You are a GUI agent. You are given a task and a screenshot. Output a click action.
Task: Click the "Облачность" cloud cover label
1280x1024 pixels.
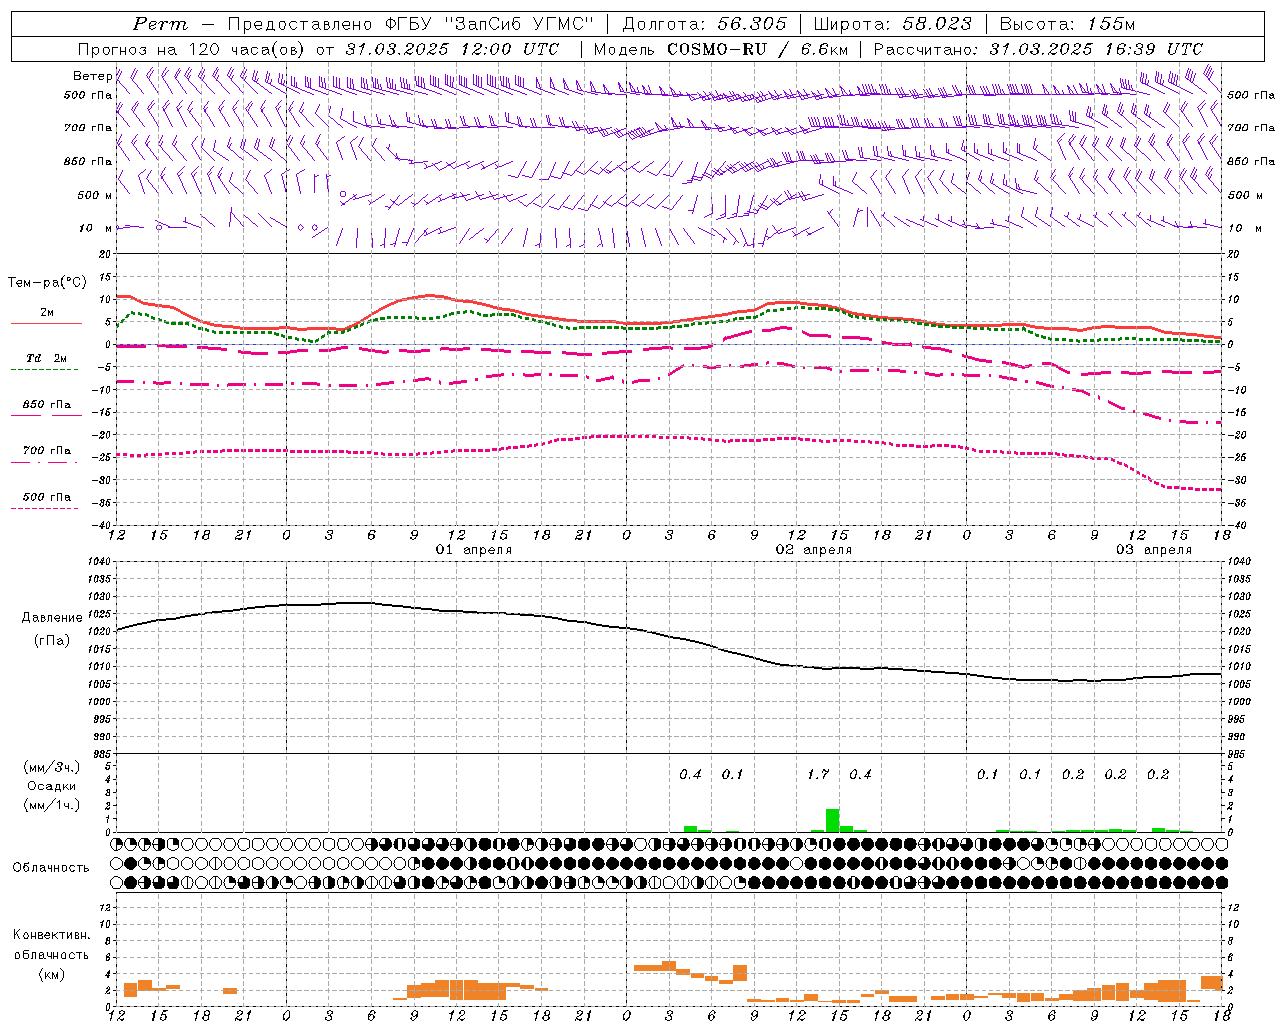pyautogui.click(x=51, y=867)
